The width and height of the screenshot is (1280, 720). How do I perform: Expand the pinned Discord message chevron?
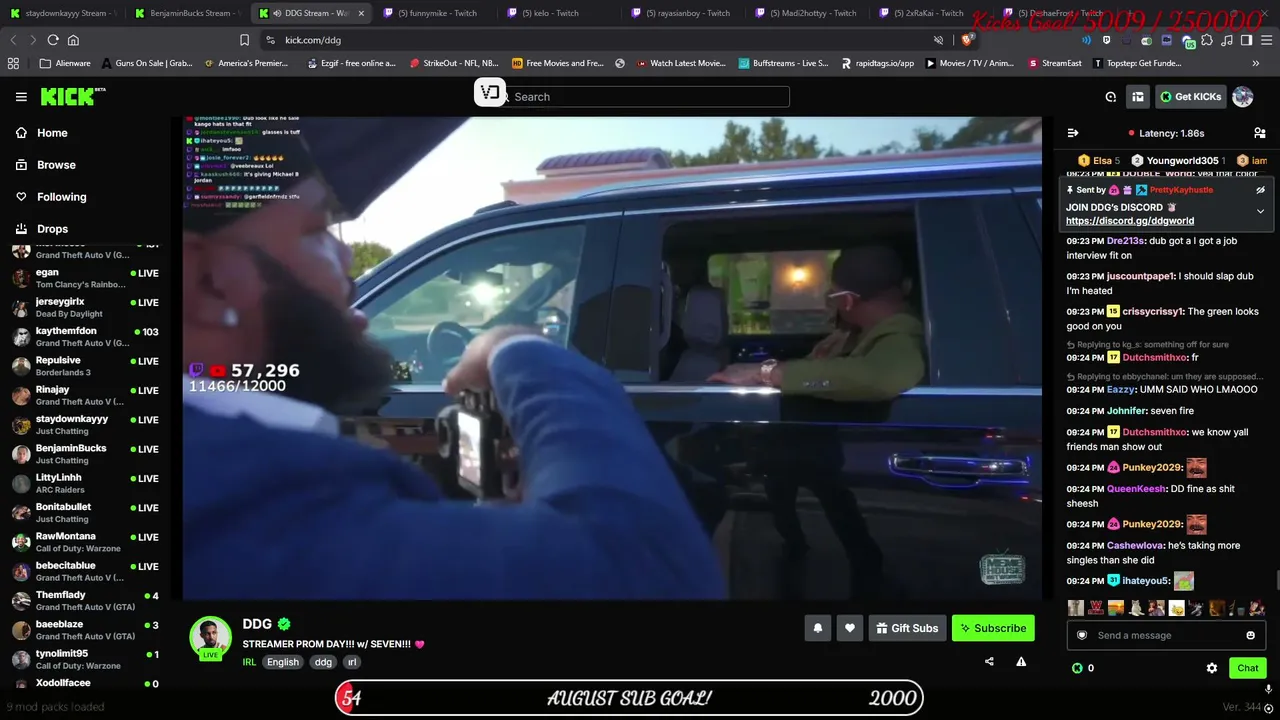(x=1260, y=211)
